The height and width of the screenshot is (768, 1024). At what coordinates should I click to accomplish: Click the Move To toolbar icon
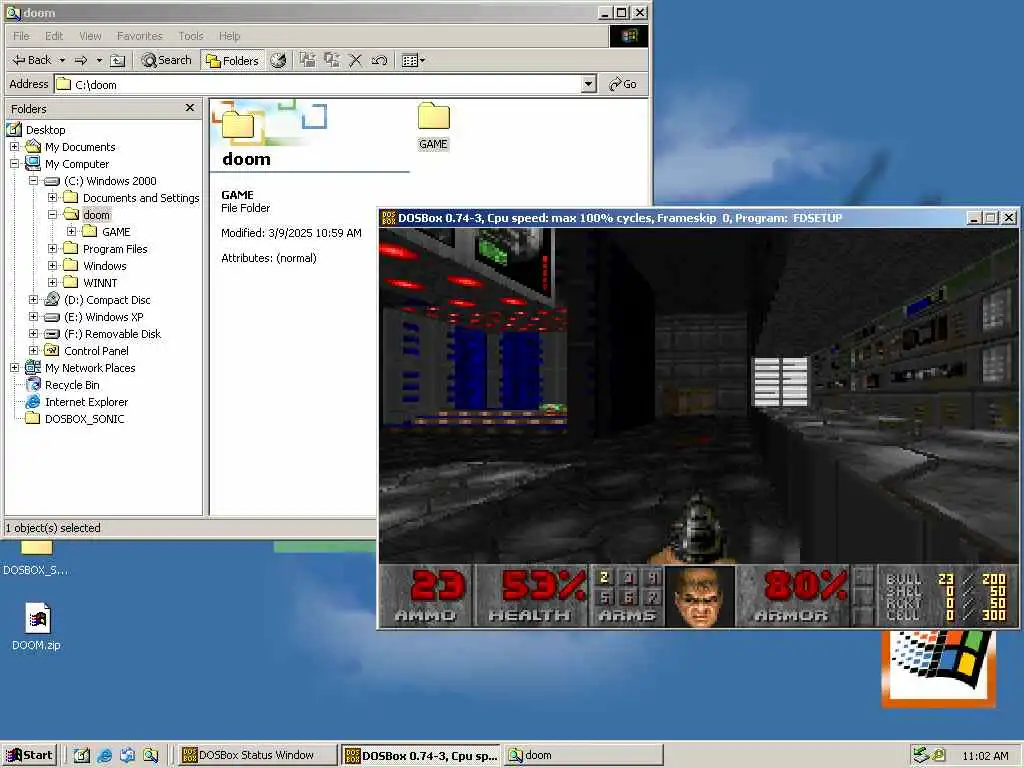(x=307, y=60)
